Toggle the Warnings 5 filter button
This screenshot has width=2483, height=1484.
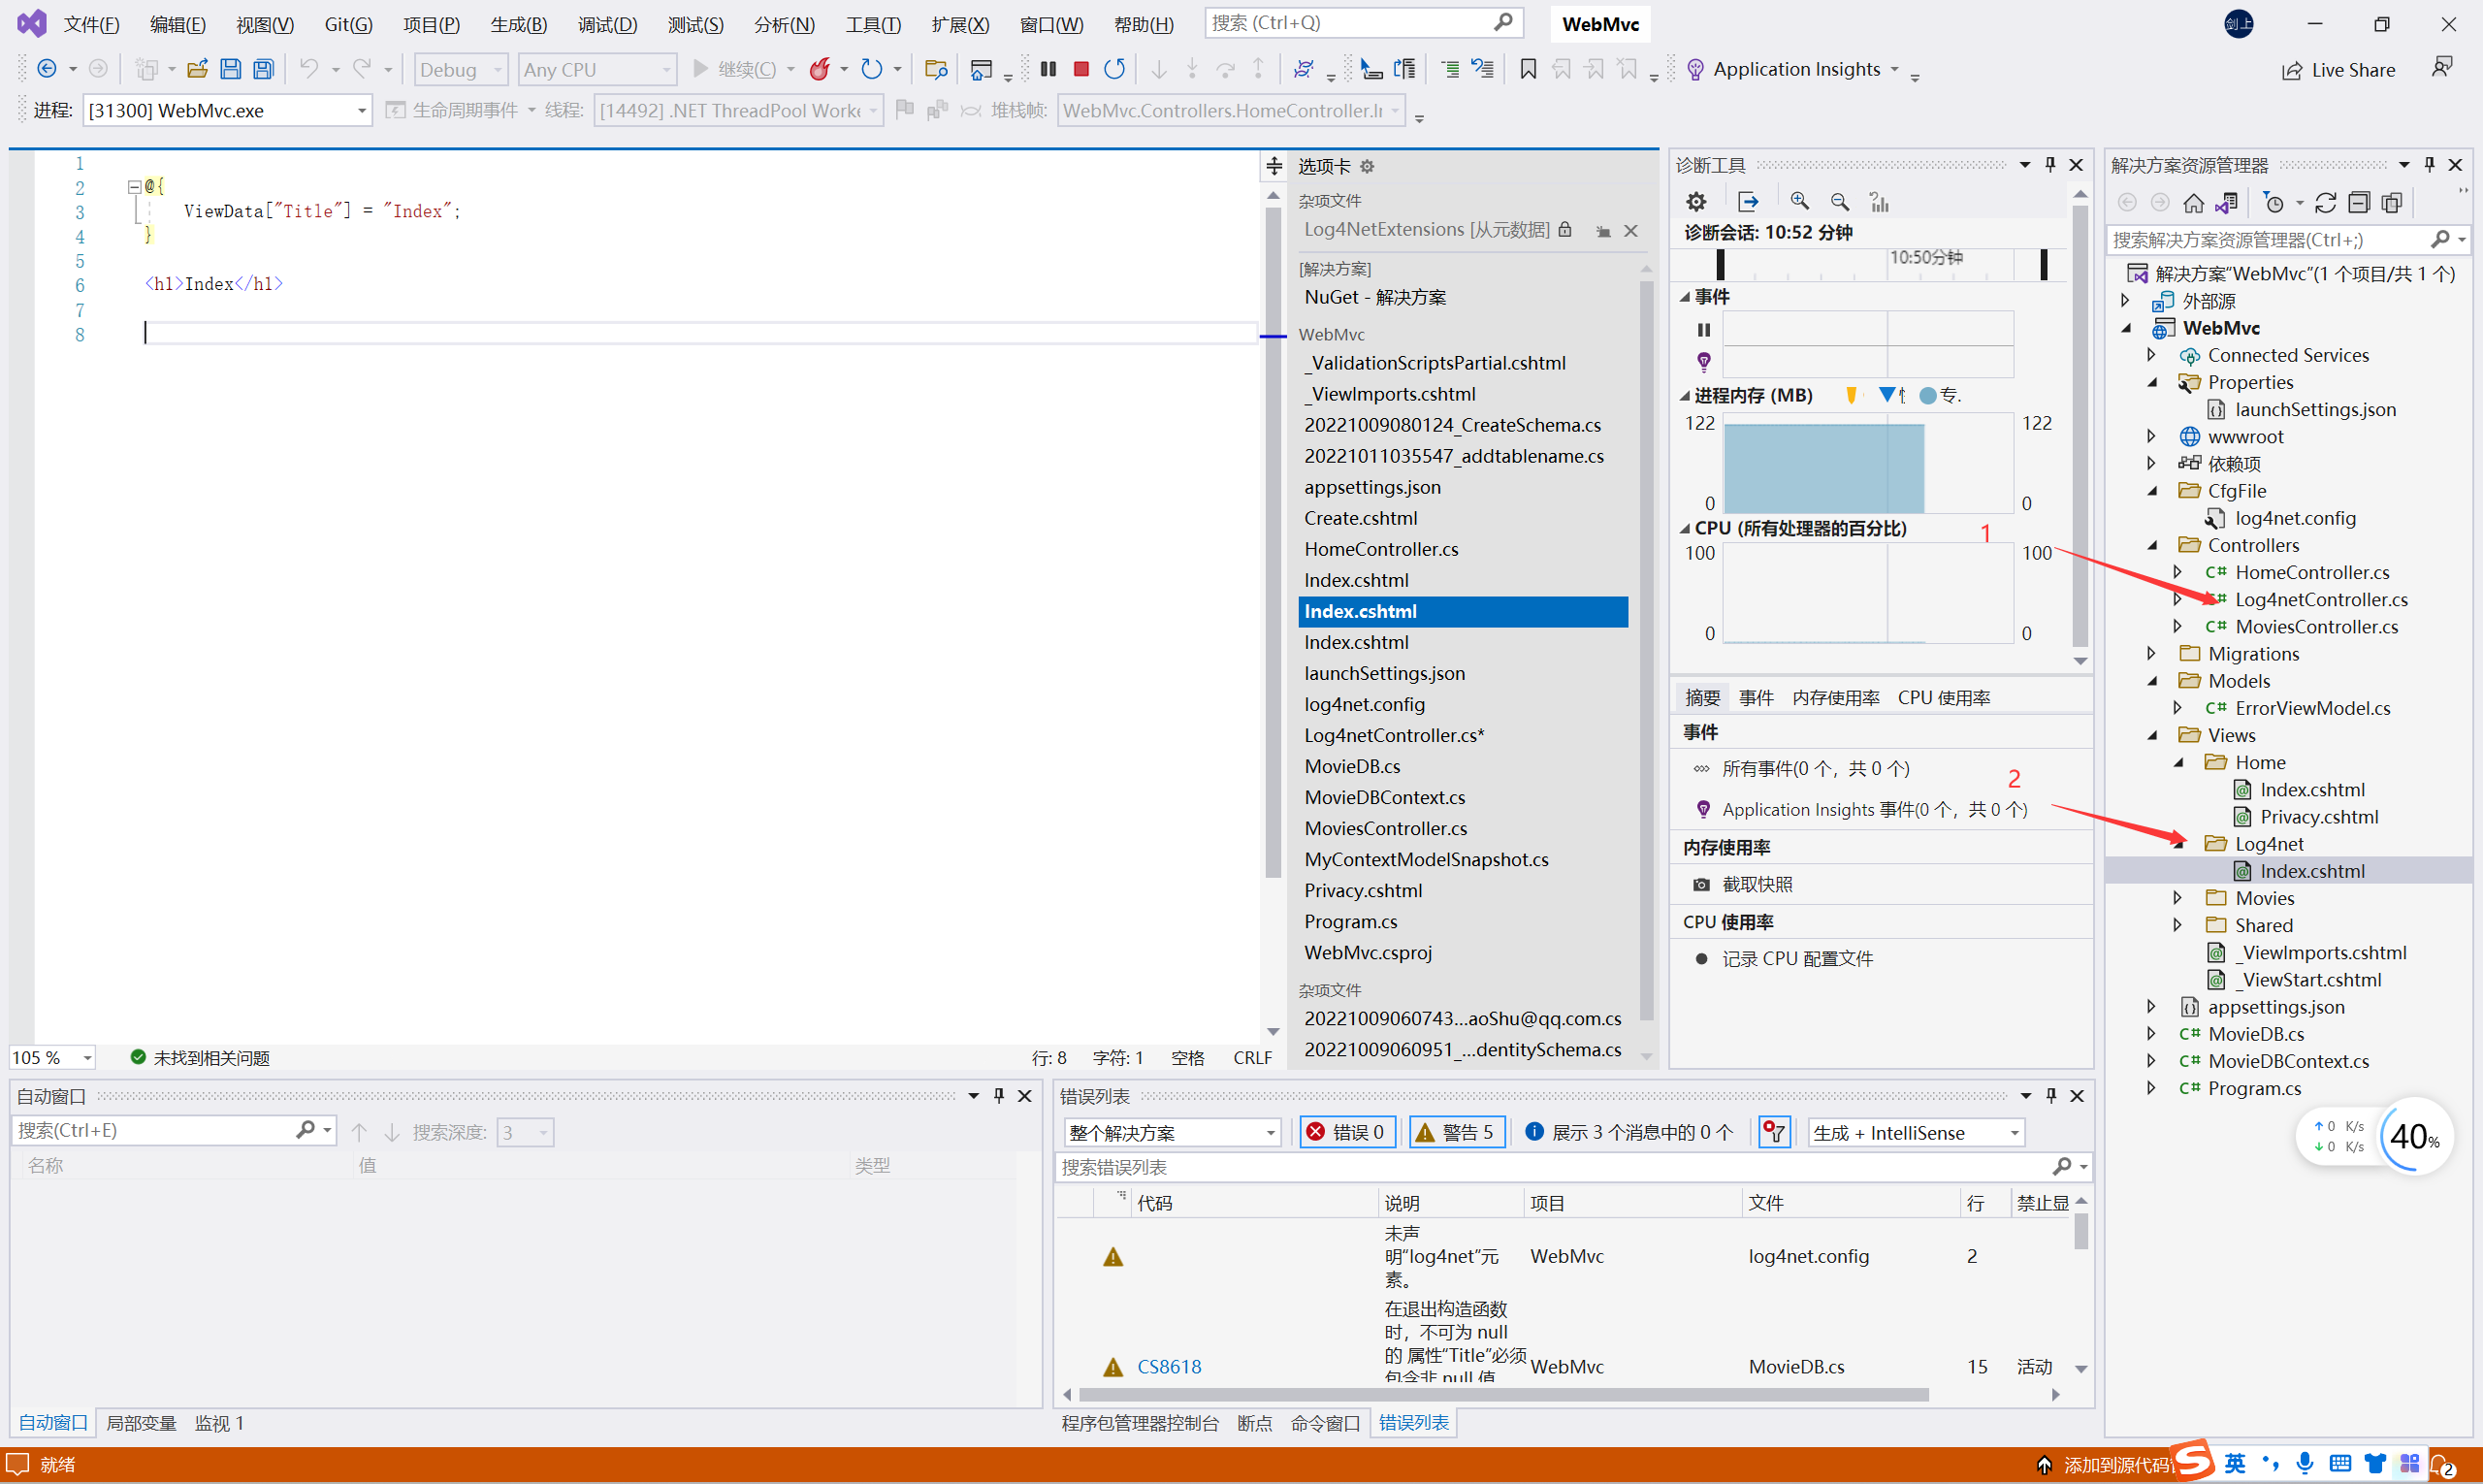click(1456, 1132)
